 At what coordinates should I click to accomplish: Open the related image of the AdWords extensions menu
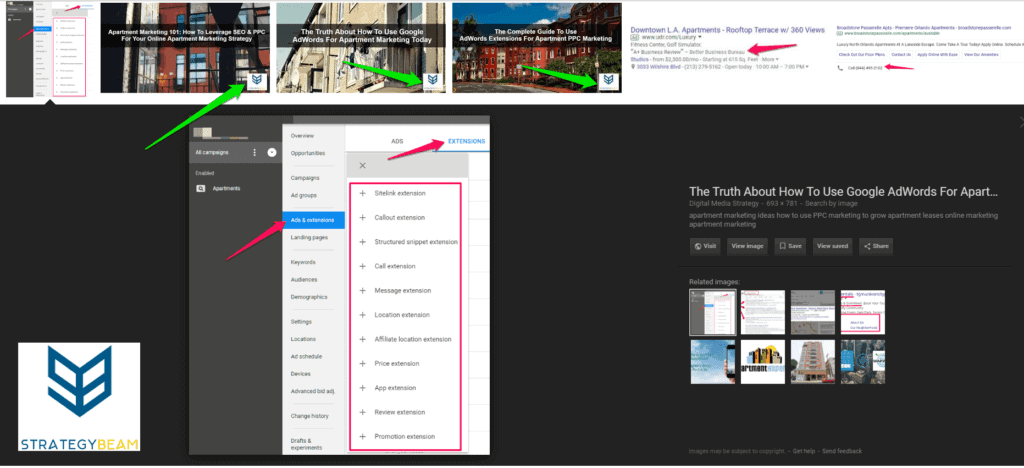[712, 312]
